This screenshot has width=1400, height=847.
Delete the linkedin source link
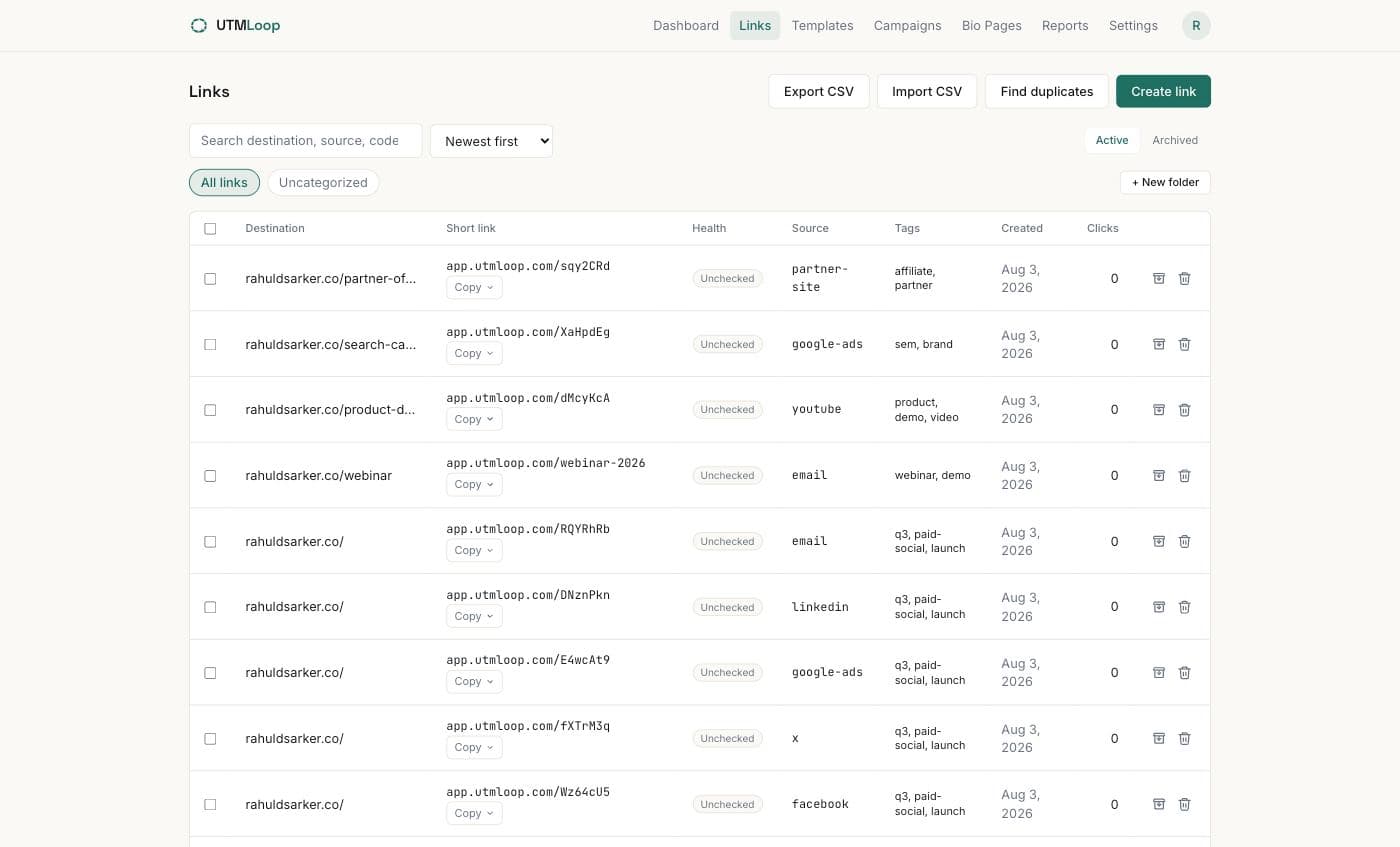[x=1184, y=607]
